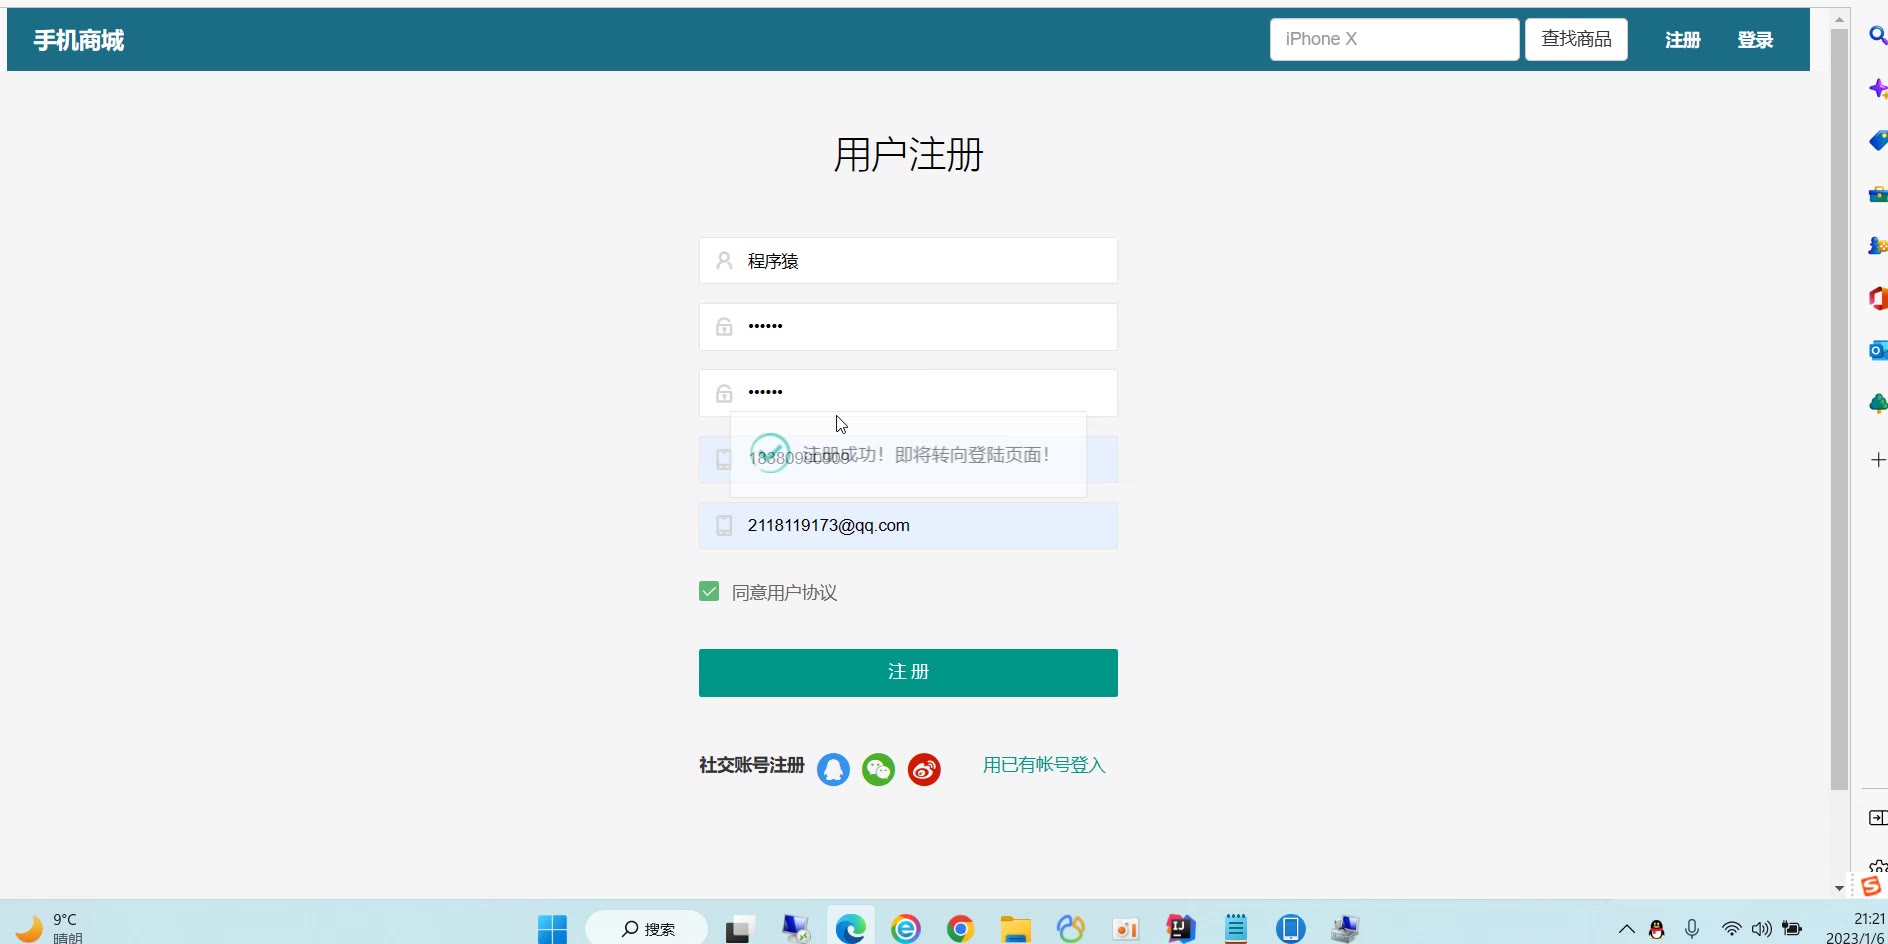Open the Edge browser in the taskbar
Screen dimensions: 1888x944
pos(851,929)
